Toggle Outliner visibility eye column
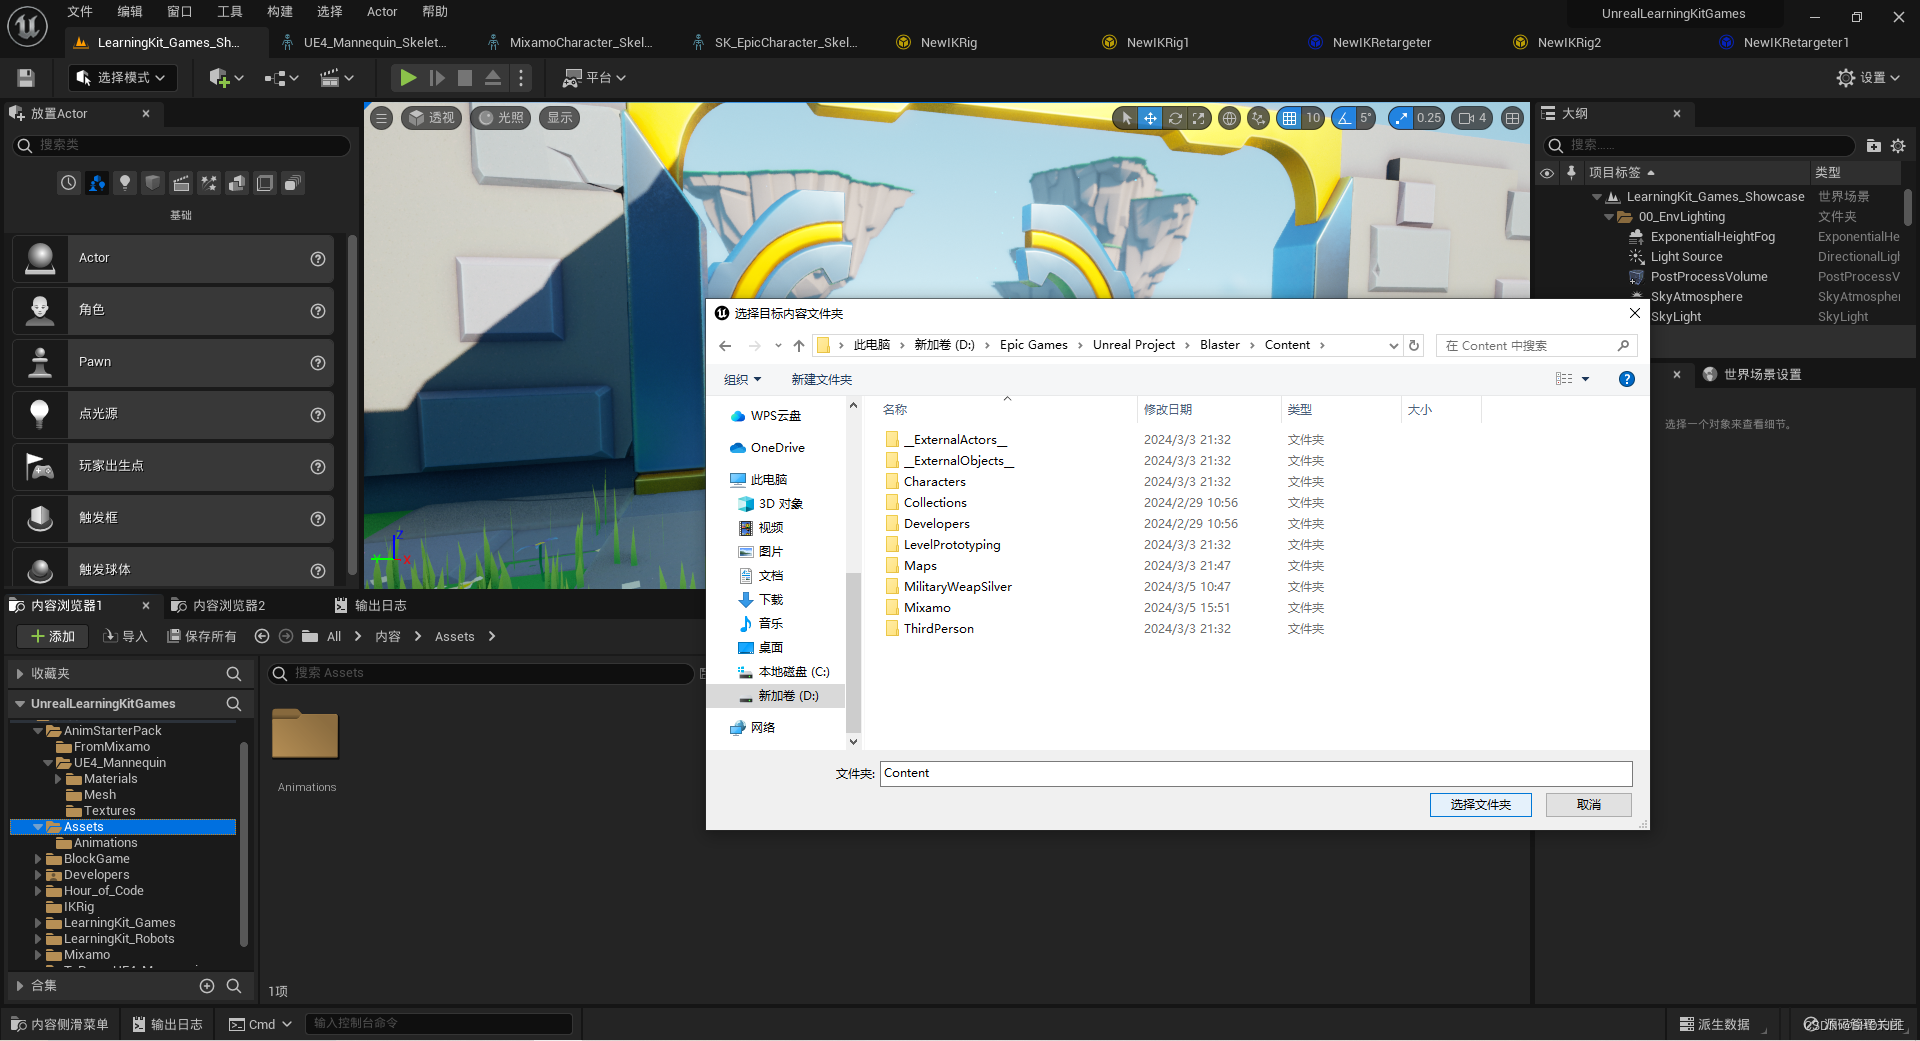 pos(1547,173)
